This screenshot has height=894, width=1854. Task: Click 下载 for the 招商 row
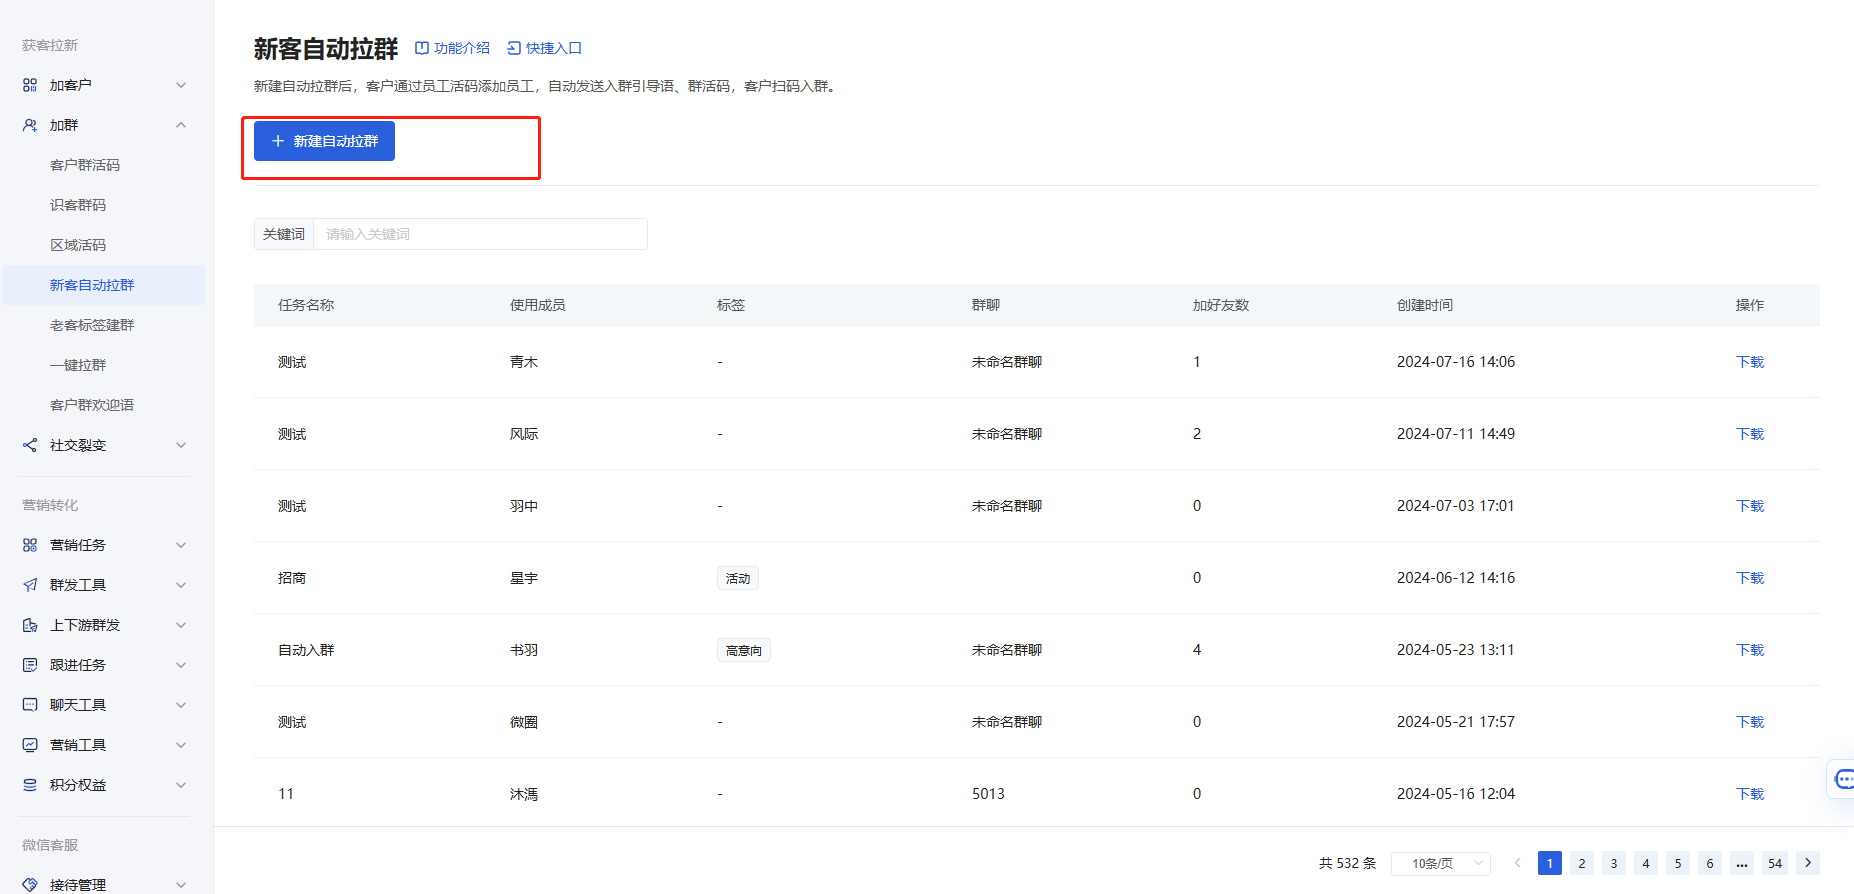pos(1750,578)
